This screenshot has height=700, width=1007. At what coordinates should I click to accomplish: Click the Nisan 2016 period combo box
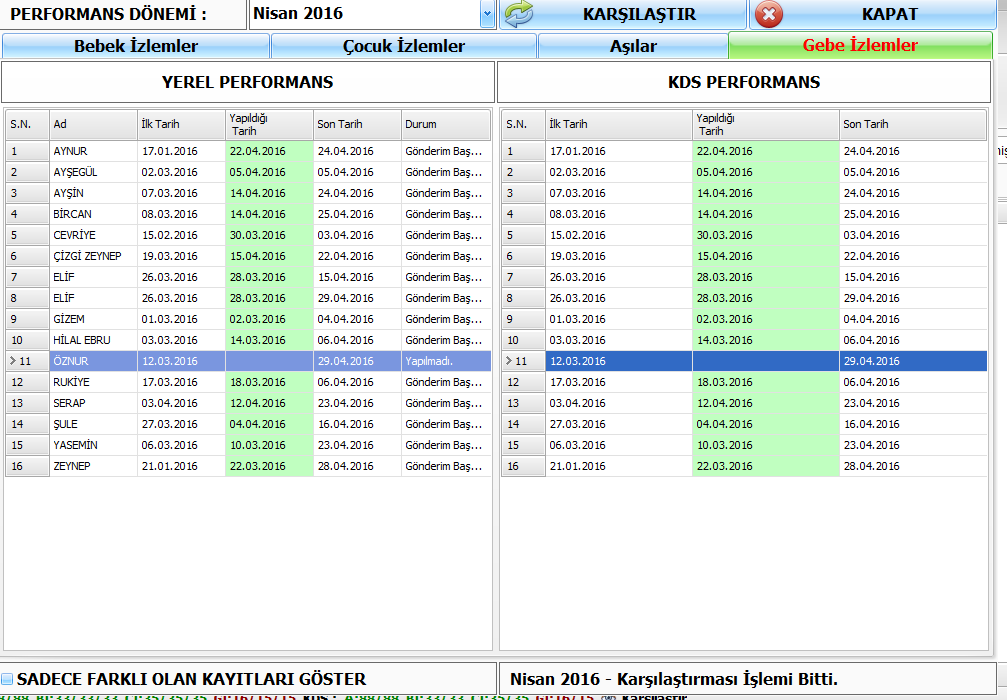[x=364, y=14]
